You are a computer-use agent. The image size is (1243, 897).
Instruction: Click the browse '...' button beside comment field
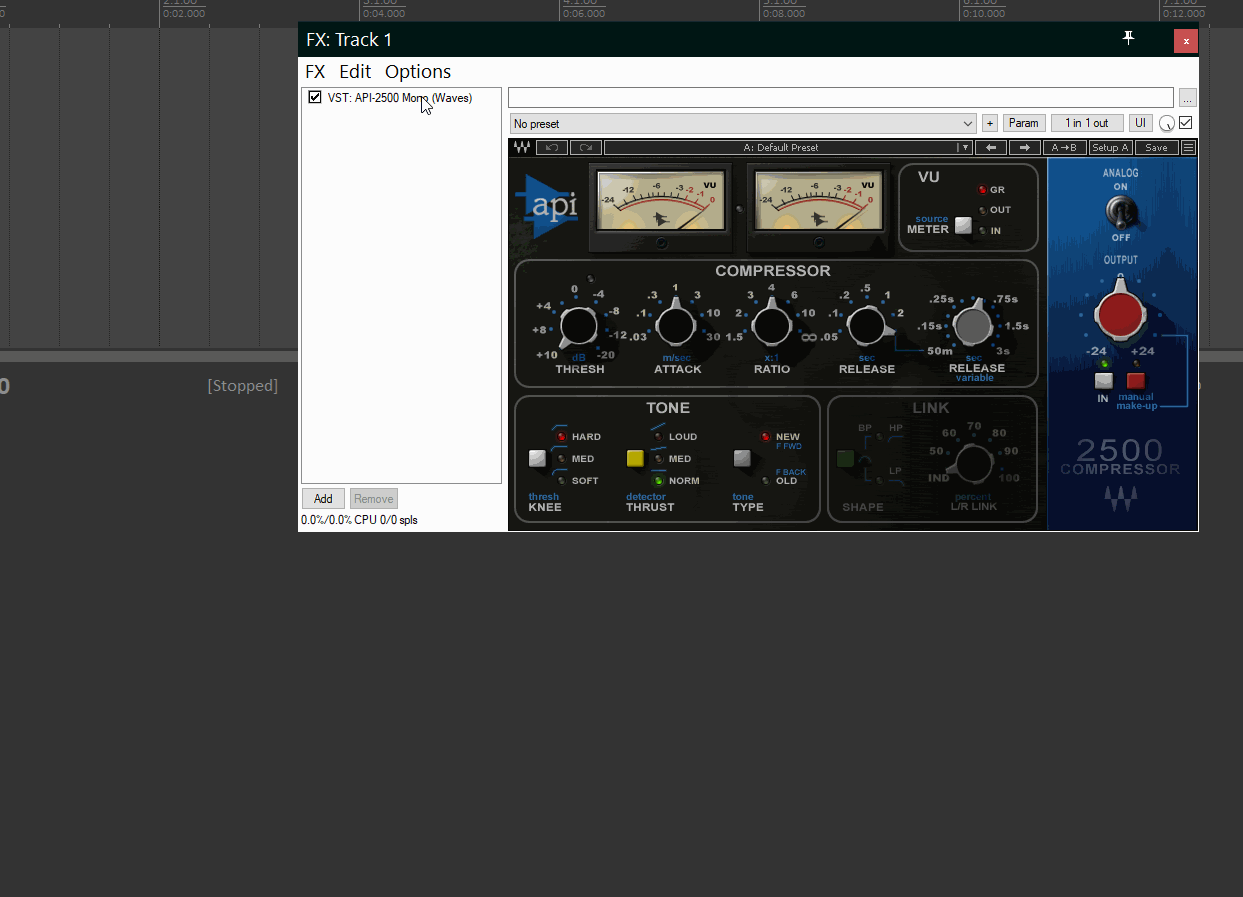pos(1187,98)
